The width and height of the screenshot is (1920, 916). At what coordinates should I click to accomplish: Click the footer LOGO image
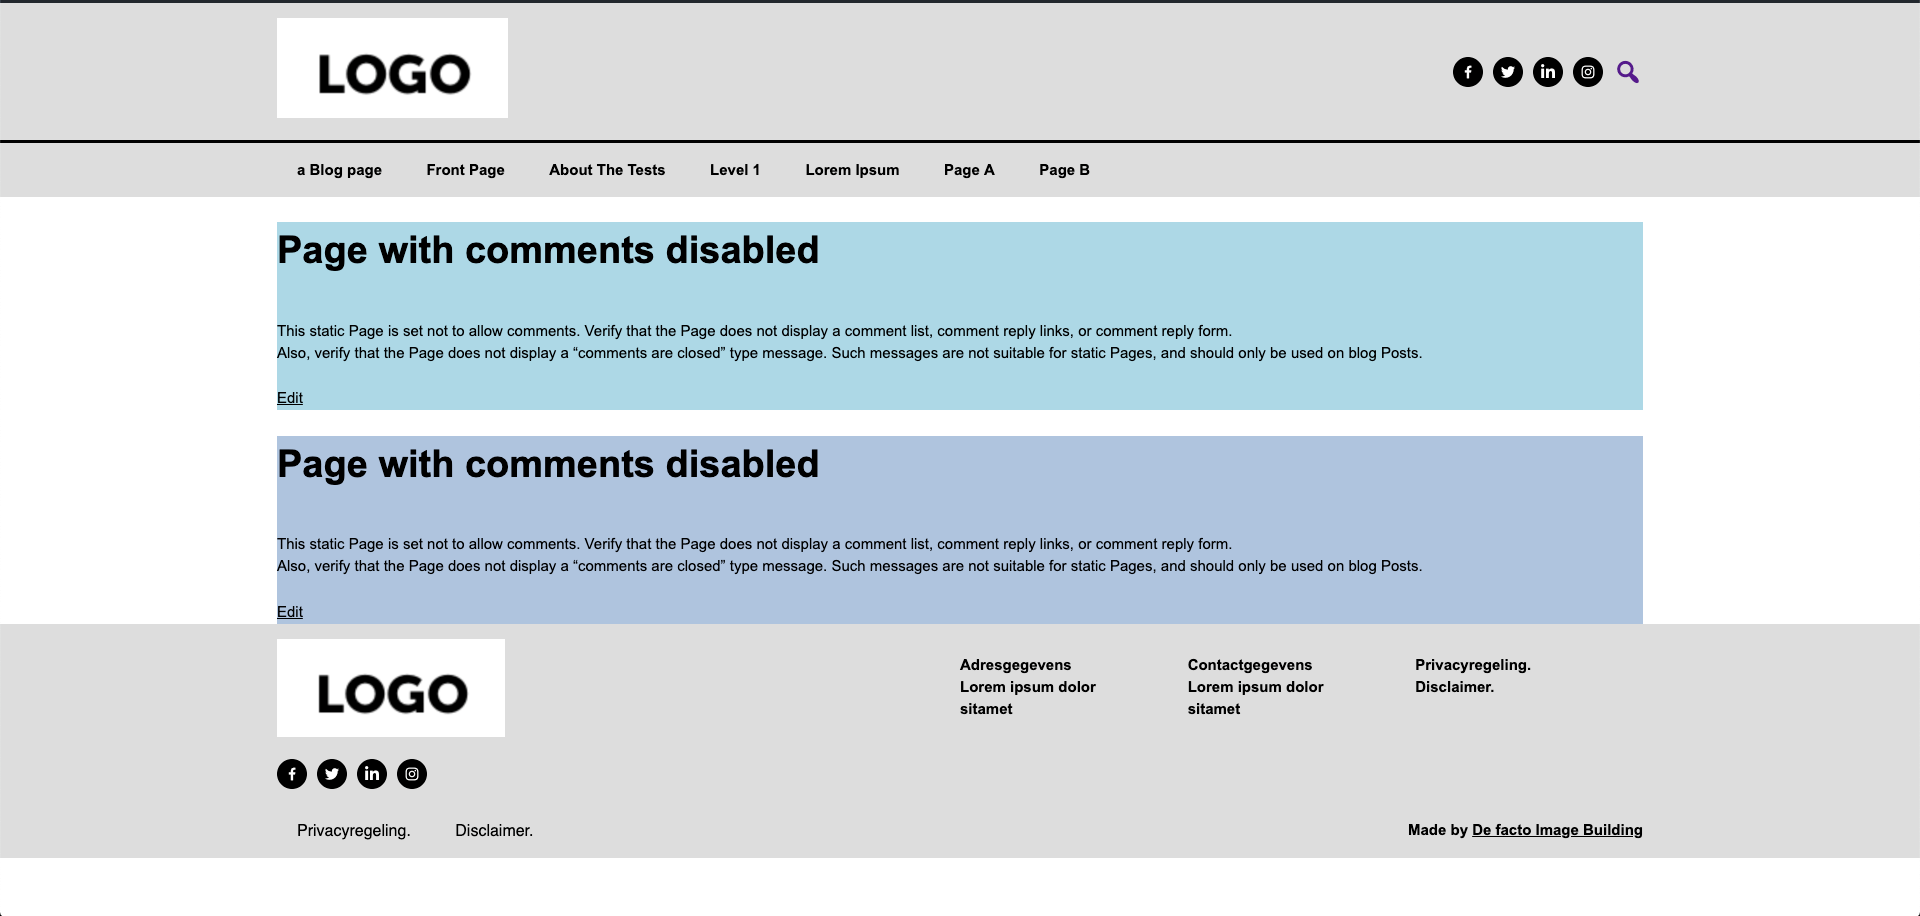pyautogui.click(x=391, y=688)
